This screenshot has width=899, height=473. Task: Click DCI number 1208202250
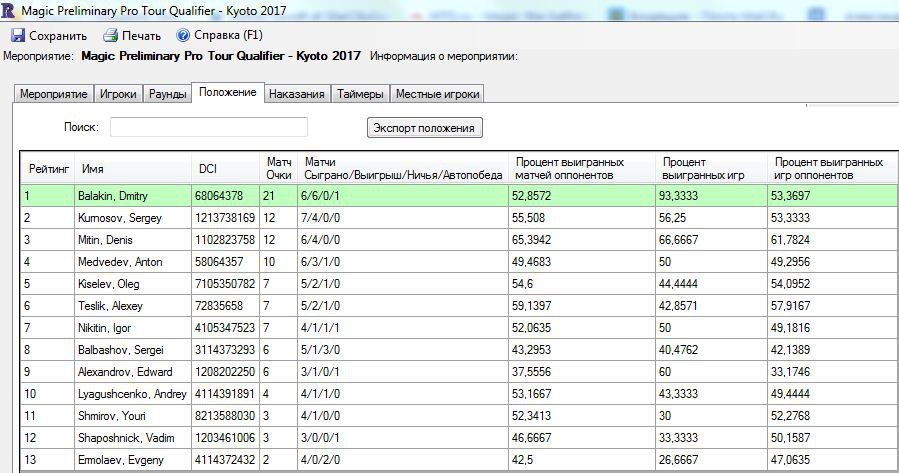[x=225, y=372]
